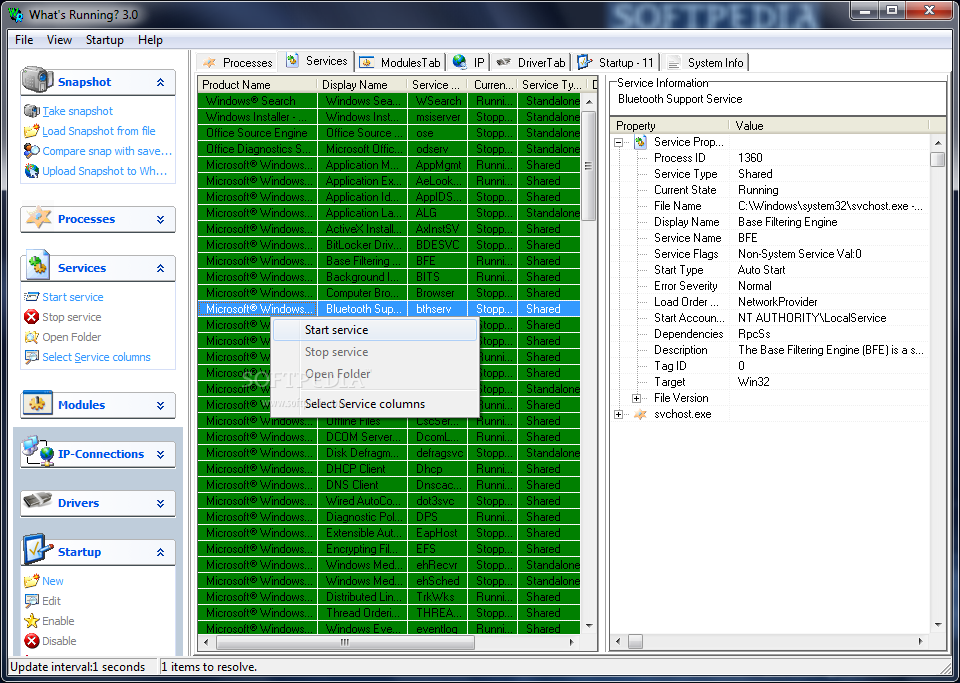Collapse the Snapshot panel chevron
This screenshot has width=960, height=683.
(160, 82)
